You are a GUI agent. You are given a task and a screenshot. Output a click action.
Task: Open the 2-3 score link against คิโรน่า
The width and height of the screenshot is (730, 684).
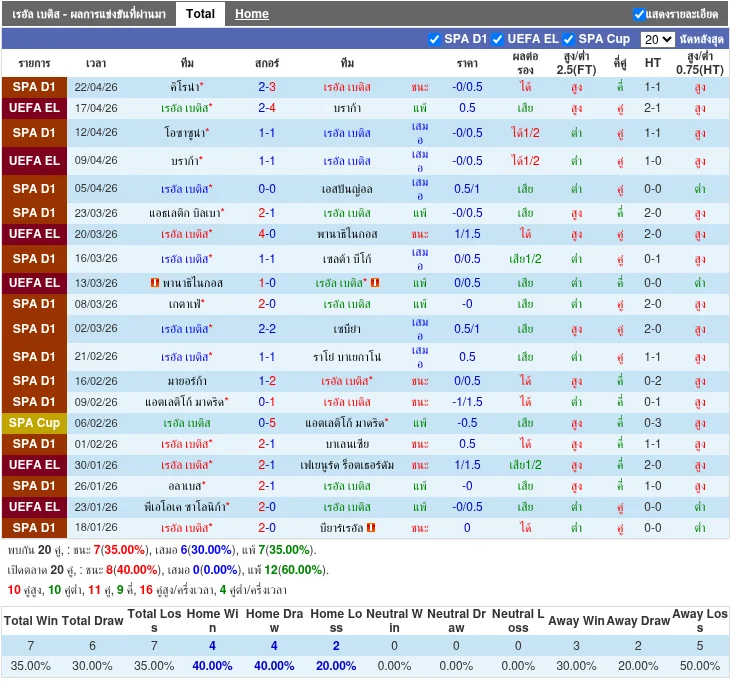pos(267,87)
